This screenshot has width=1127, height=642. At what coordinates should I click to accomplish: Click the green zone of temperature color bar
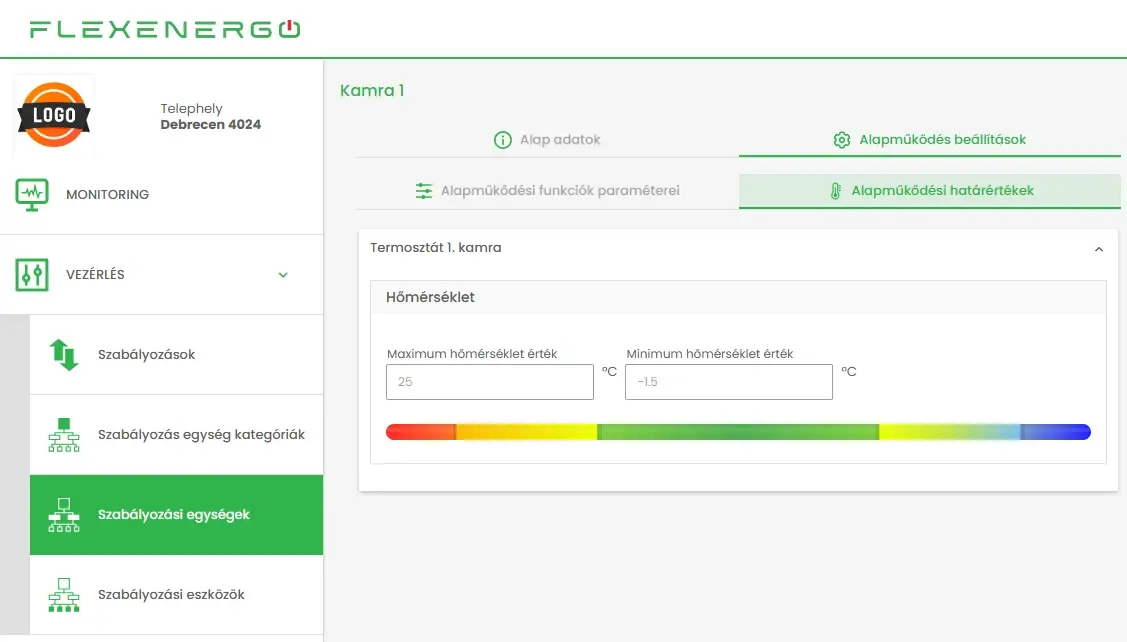click(x=737, y=432)
